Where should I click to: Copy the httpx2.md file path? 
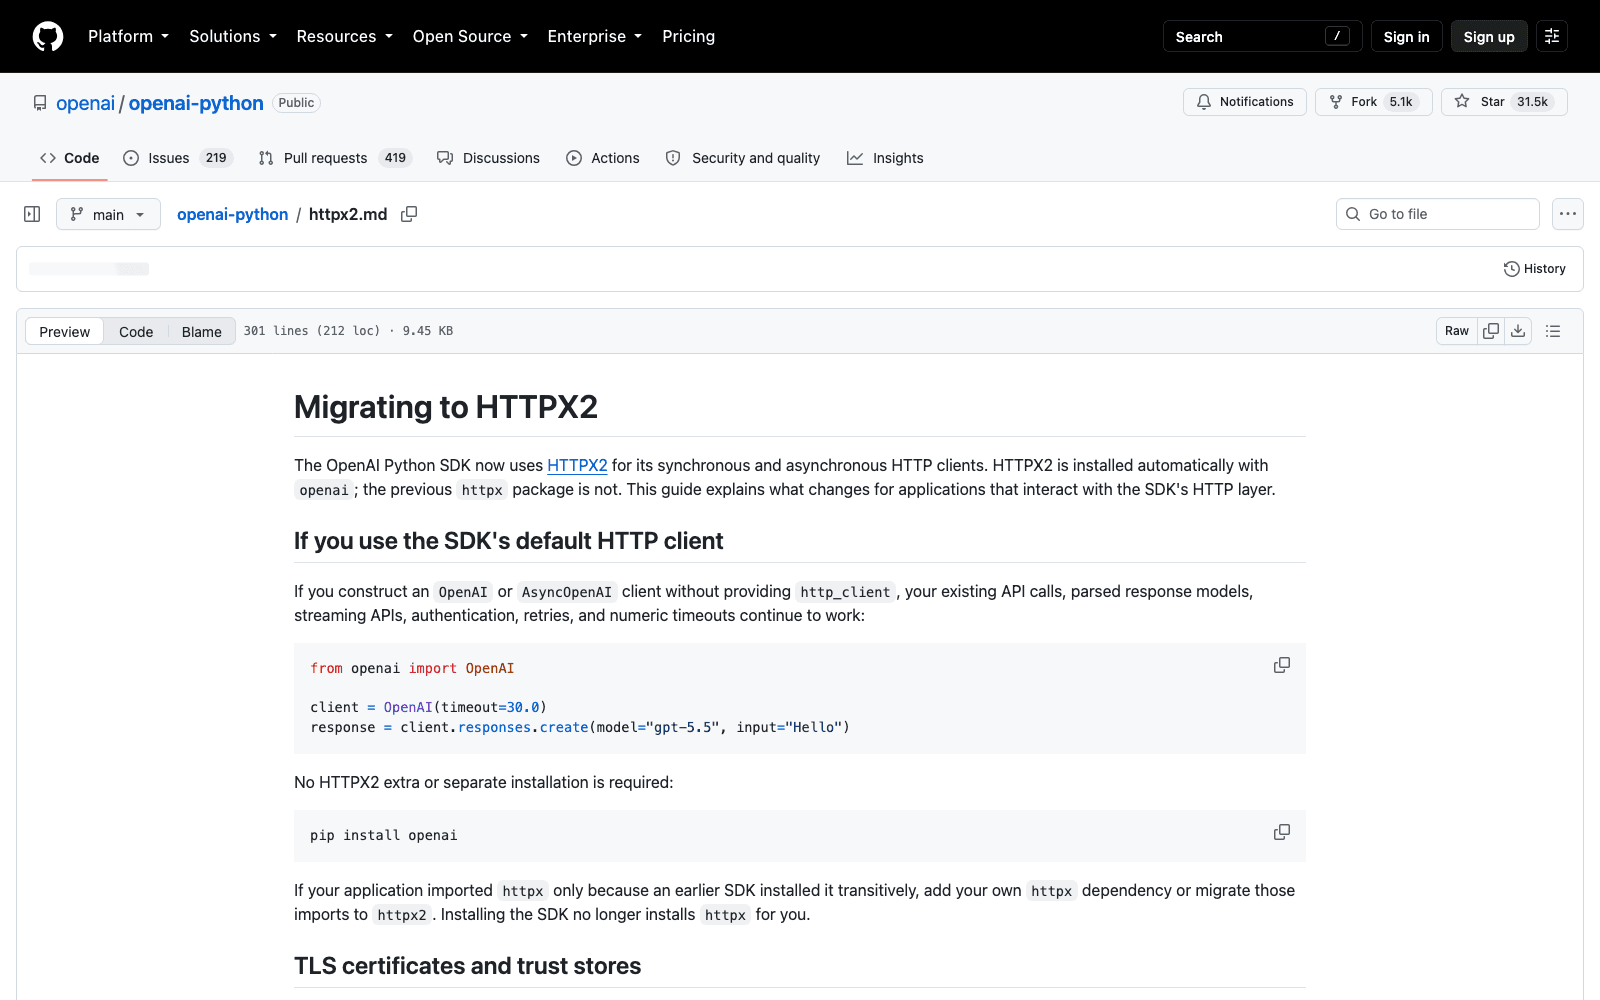pyautogui.click(x=409, y=214)
